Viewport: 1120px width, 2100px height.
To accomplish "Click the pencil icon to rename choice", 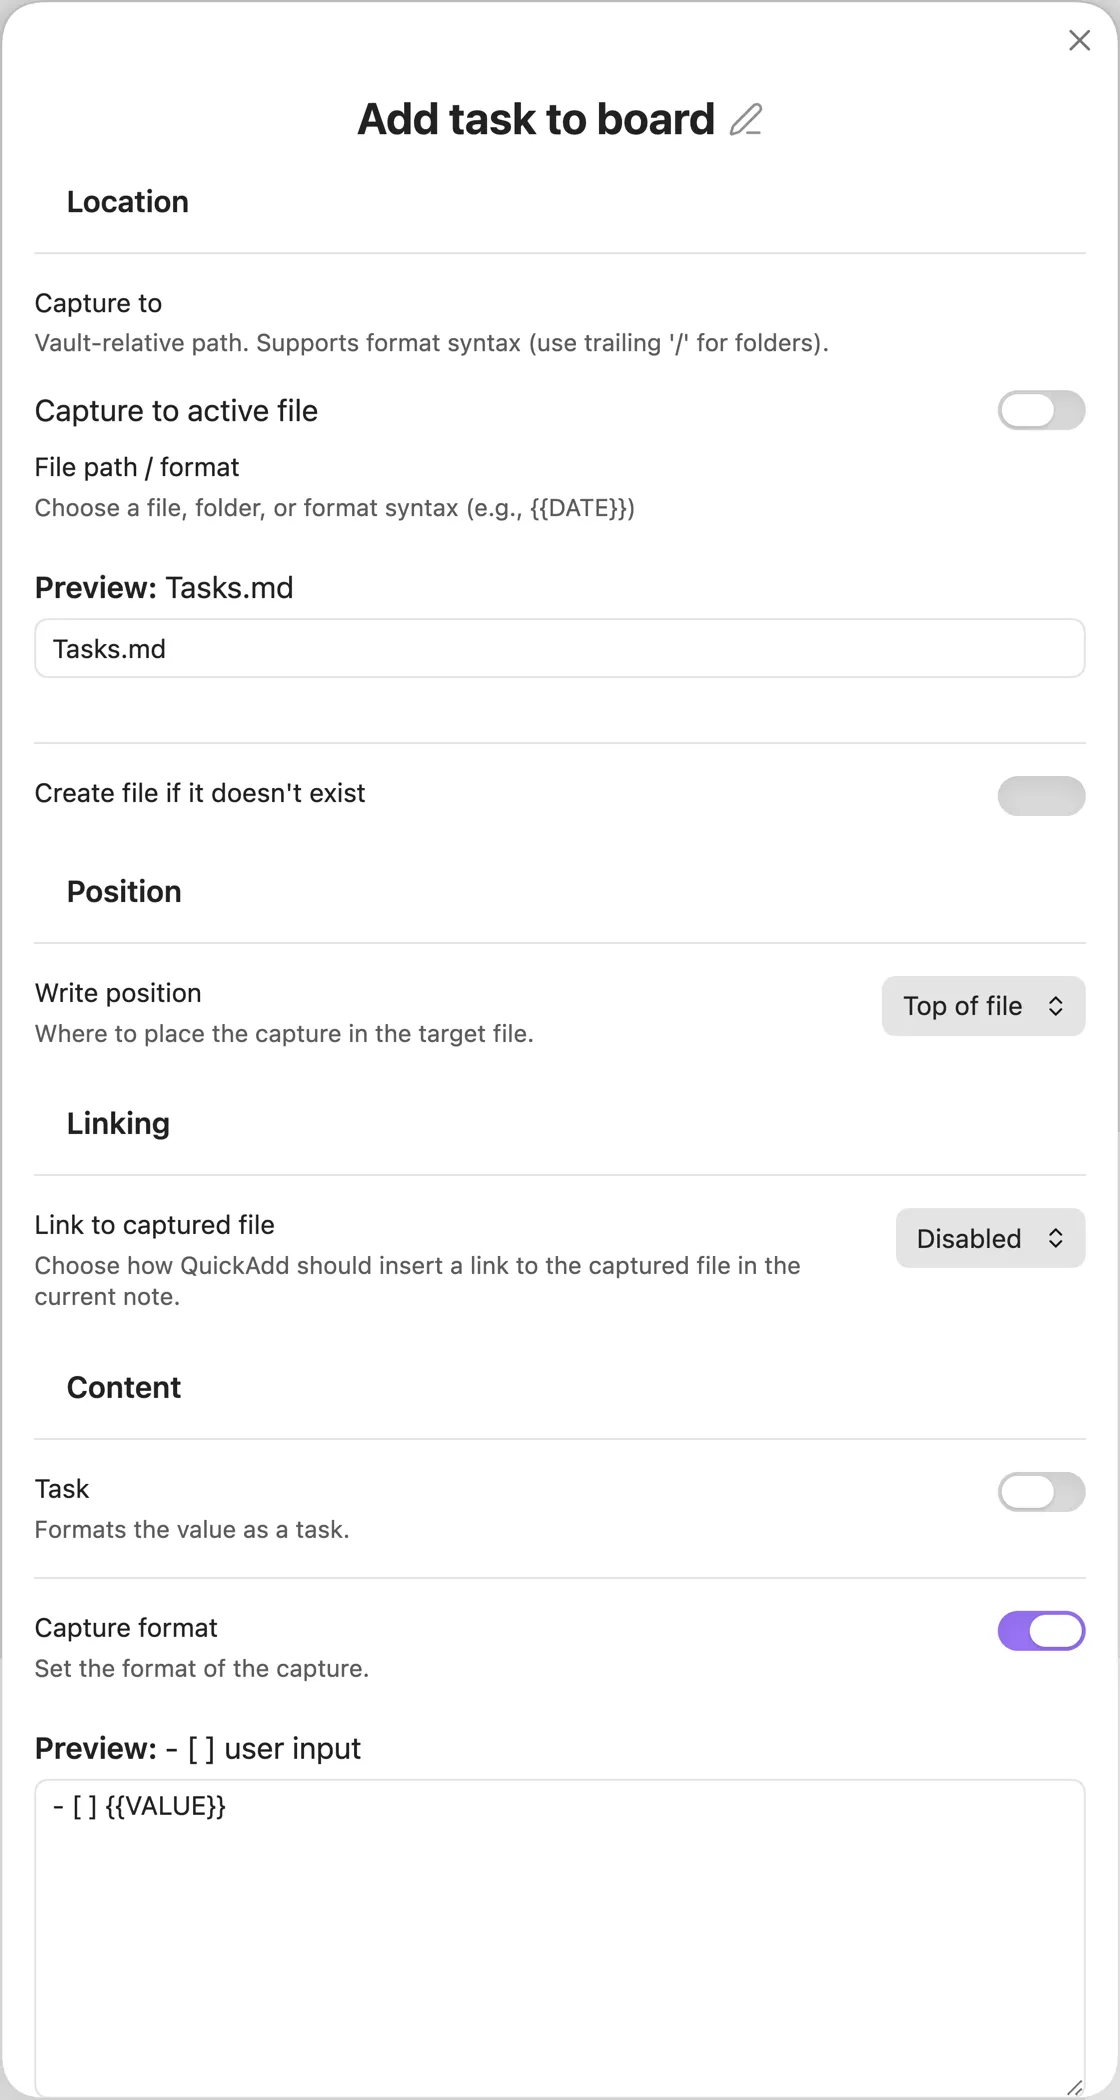I will click(746, 120).
